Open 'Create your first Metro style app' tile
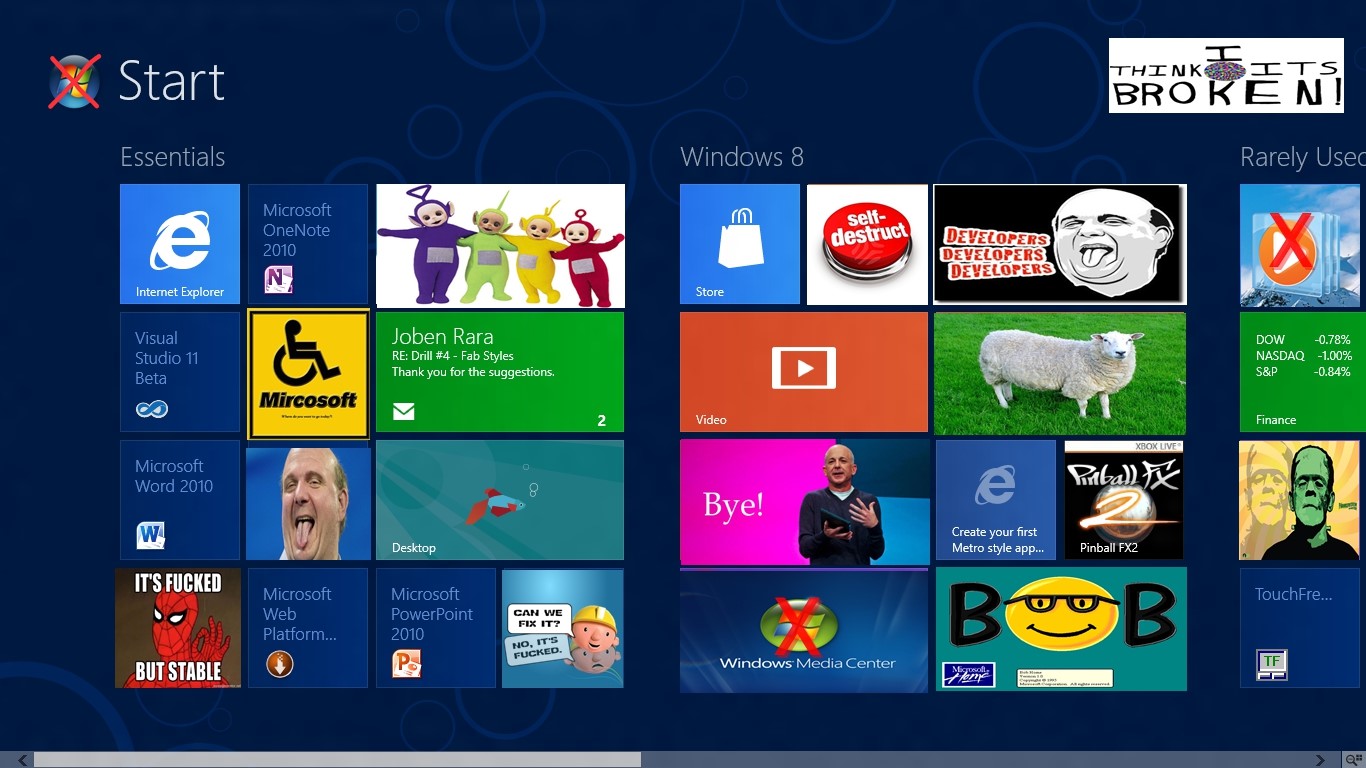The height and width of the screenshot is (768, 1366). pos(996,500)
